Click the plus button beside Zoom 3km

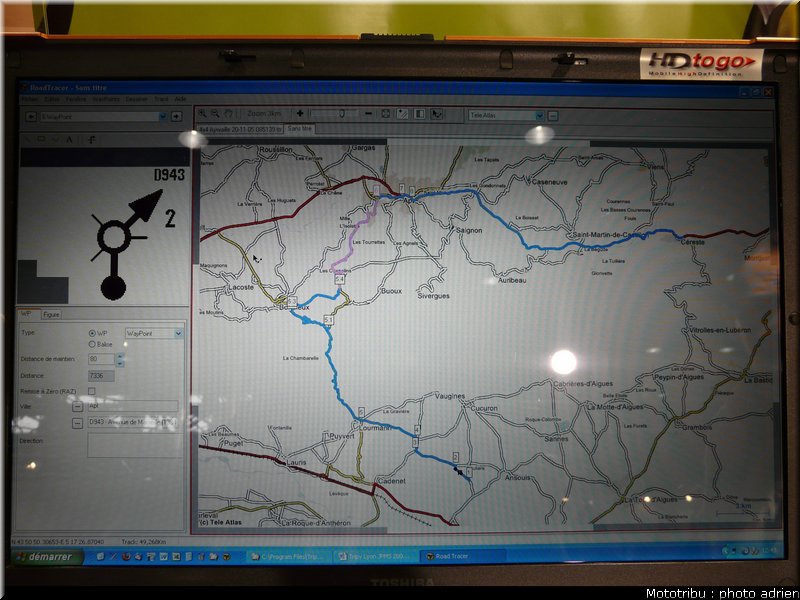pyautogui.click(x=300, y=113)
